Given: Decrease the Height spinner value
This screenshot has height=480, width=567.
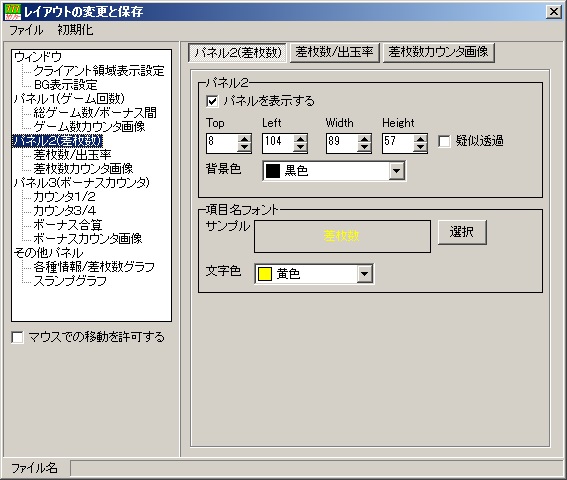Looking at the screenshot, I should pos(420,148).
